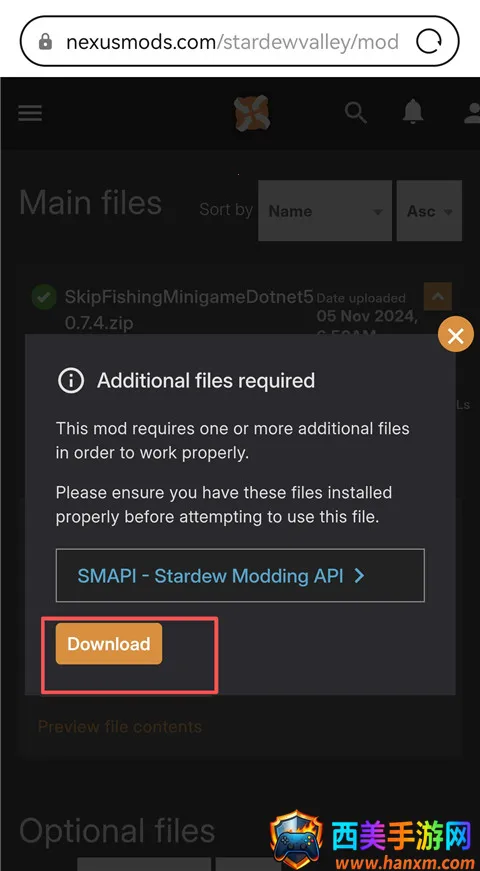Click the Nexus Mods logo
Image resolution: width=480 pixels, height=871 pixels.
coord(252,113)
